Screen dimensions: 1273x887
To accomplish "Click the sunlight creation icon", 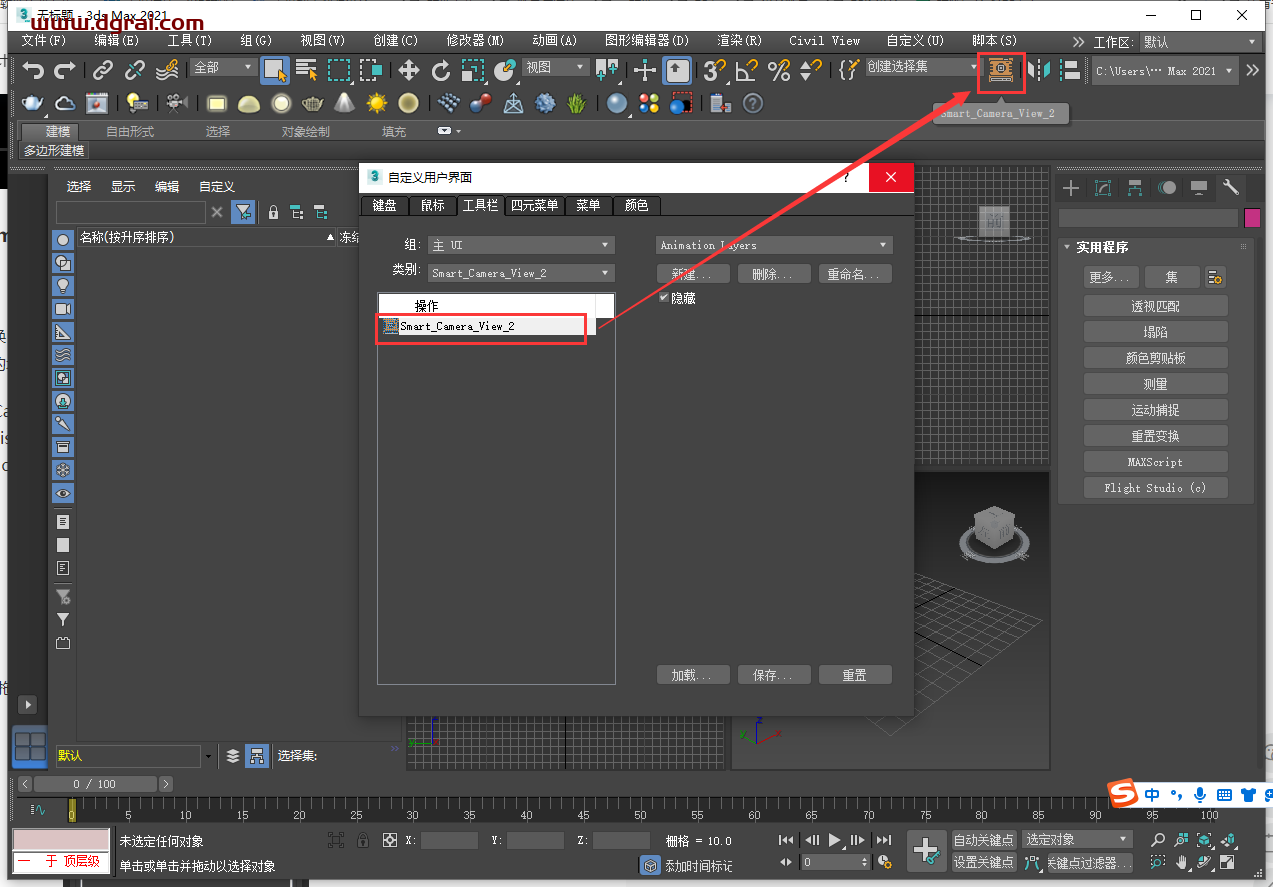I will click(x=377, y=103).
